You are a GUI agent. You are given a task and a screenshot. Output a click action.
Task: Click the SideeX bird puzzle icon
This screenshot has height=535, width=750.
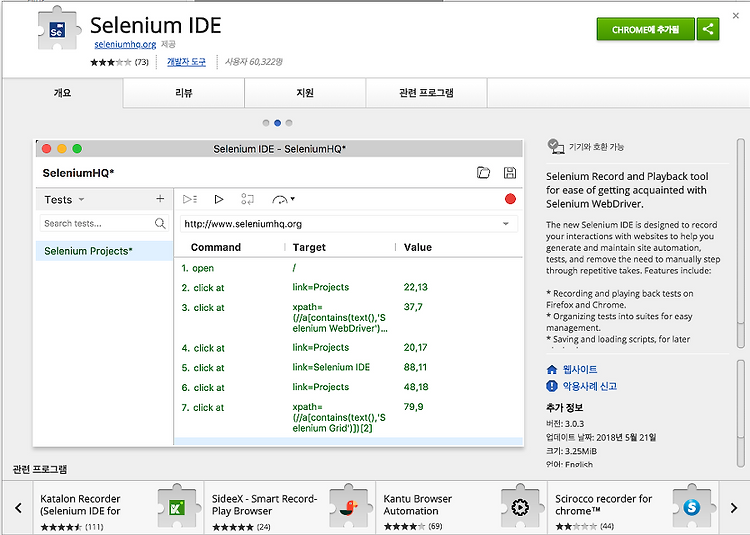pos(349,507)
